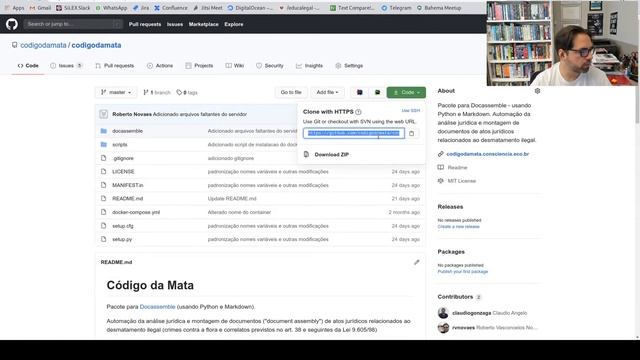Click Create a new release link

point(458,227)
